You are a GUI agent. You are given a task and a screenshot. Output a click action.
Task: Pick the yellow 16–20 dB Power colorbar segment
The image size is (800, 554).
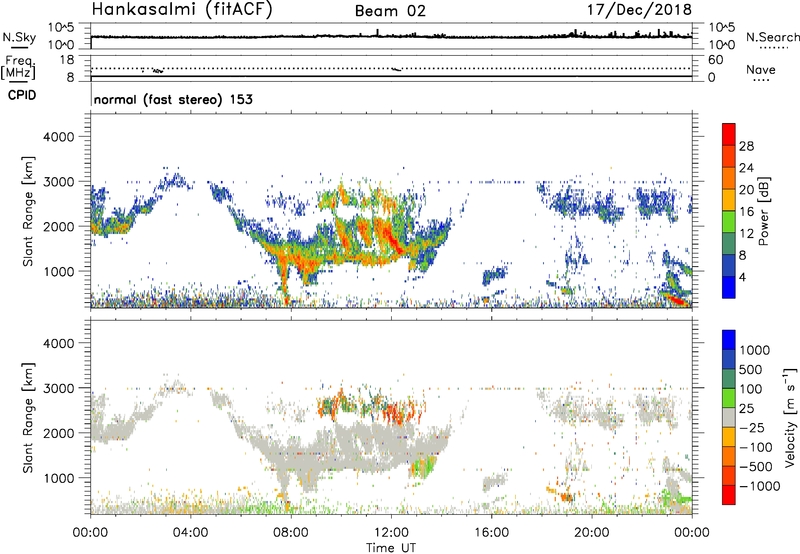click(729, 199)
